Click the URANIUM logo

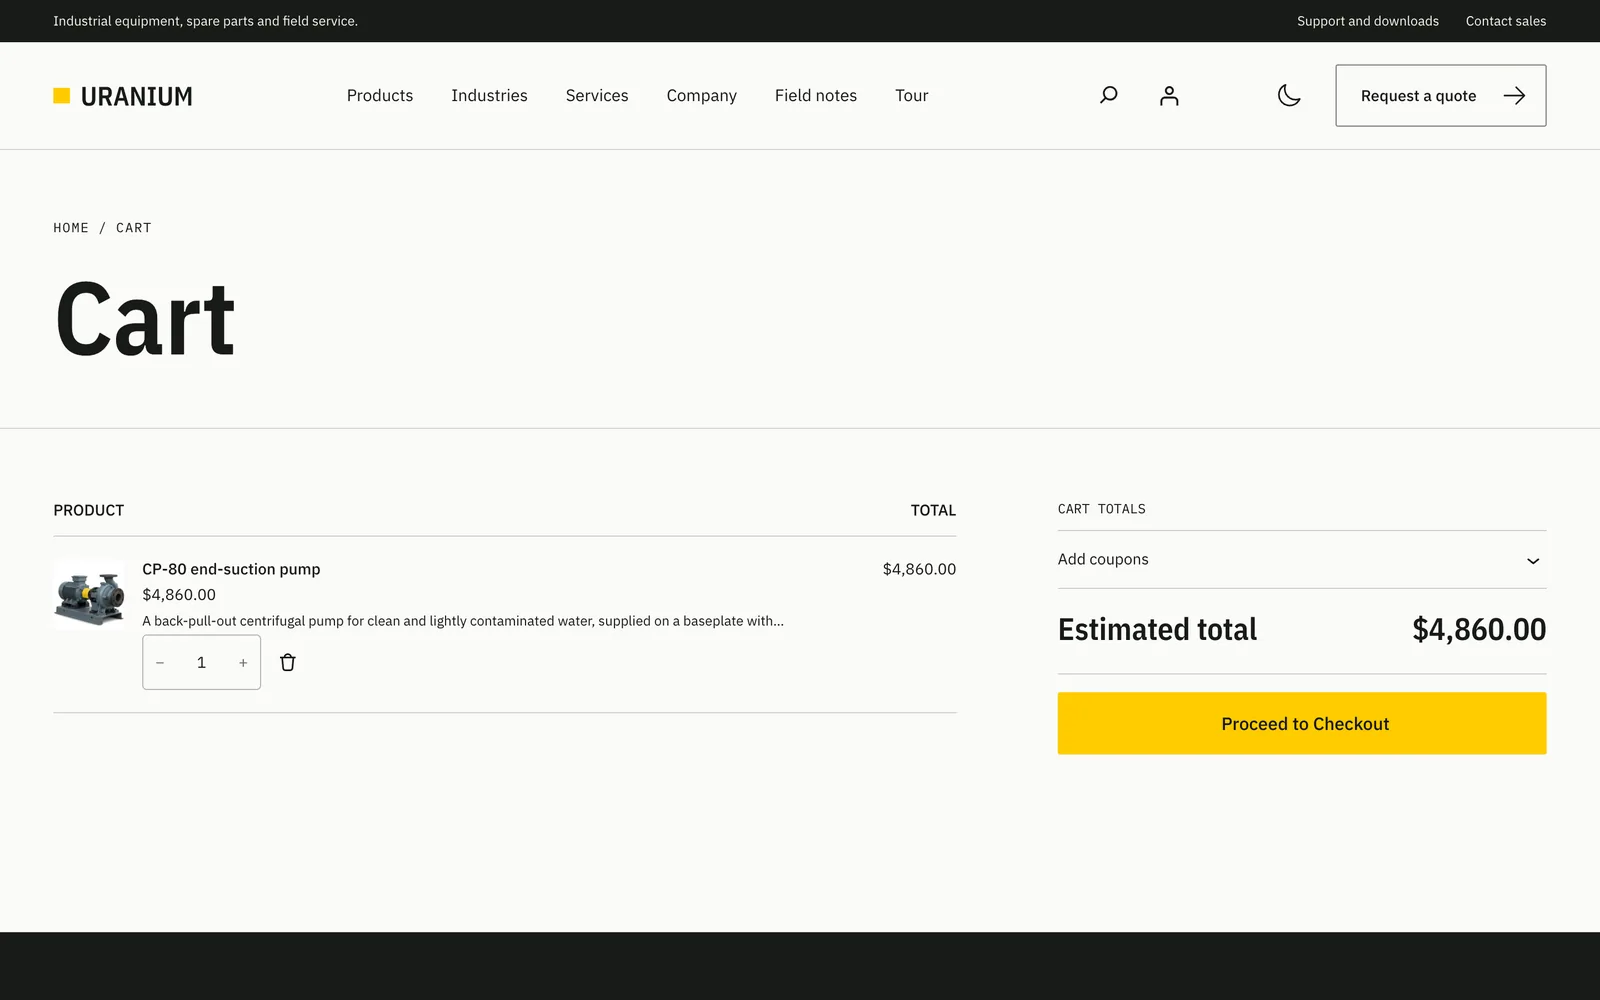[123, 96]
